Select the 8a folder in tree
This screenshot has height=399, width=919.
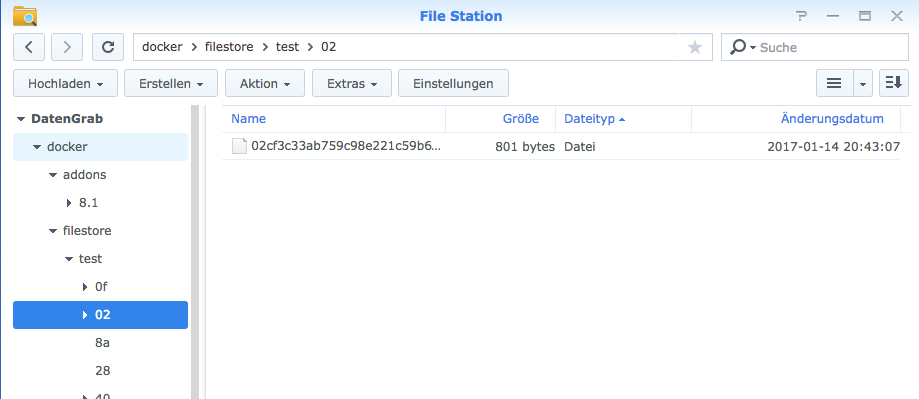click(102, 343)
